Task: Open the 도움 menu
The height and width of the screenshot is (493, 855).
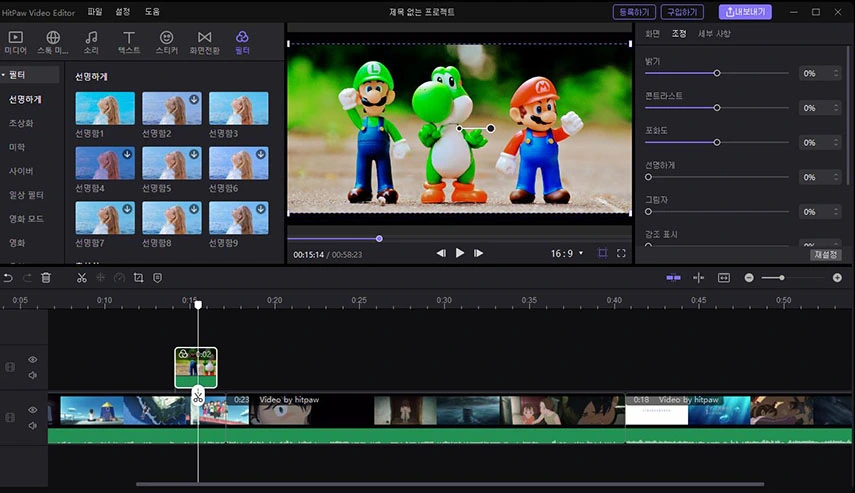Action: tap(152, 11)
